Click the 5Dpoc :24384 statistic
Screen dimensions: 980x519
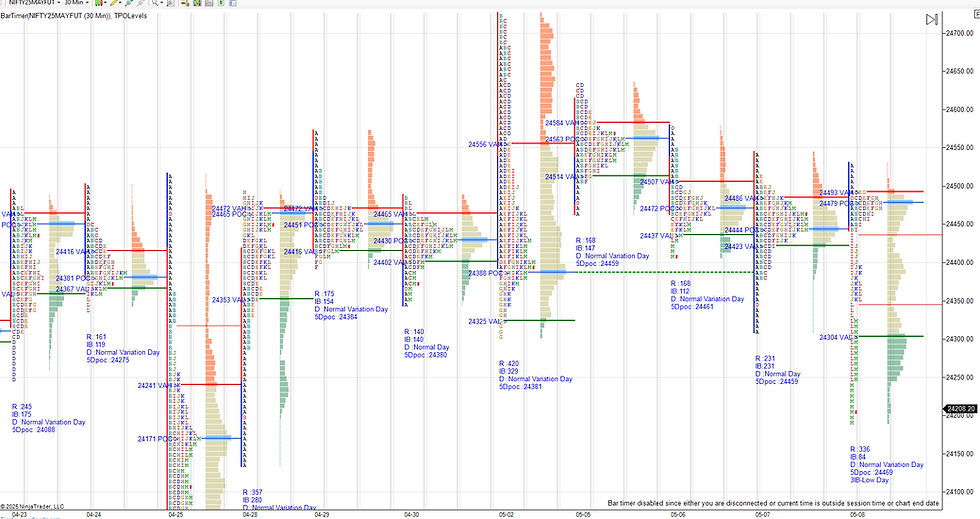click(336, 316)
